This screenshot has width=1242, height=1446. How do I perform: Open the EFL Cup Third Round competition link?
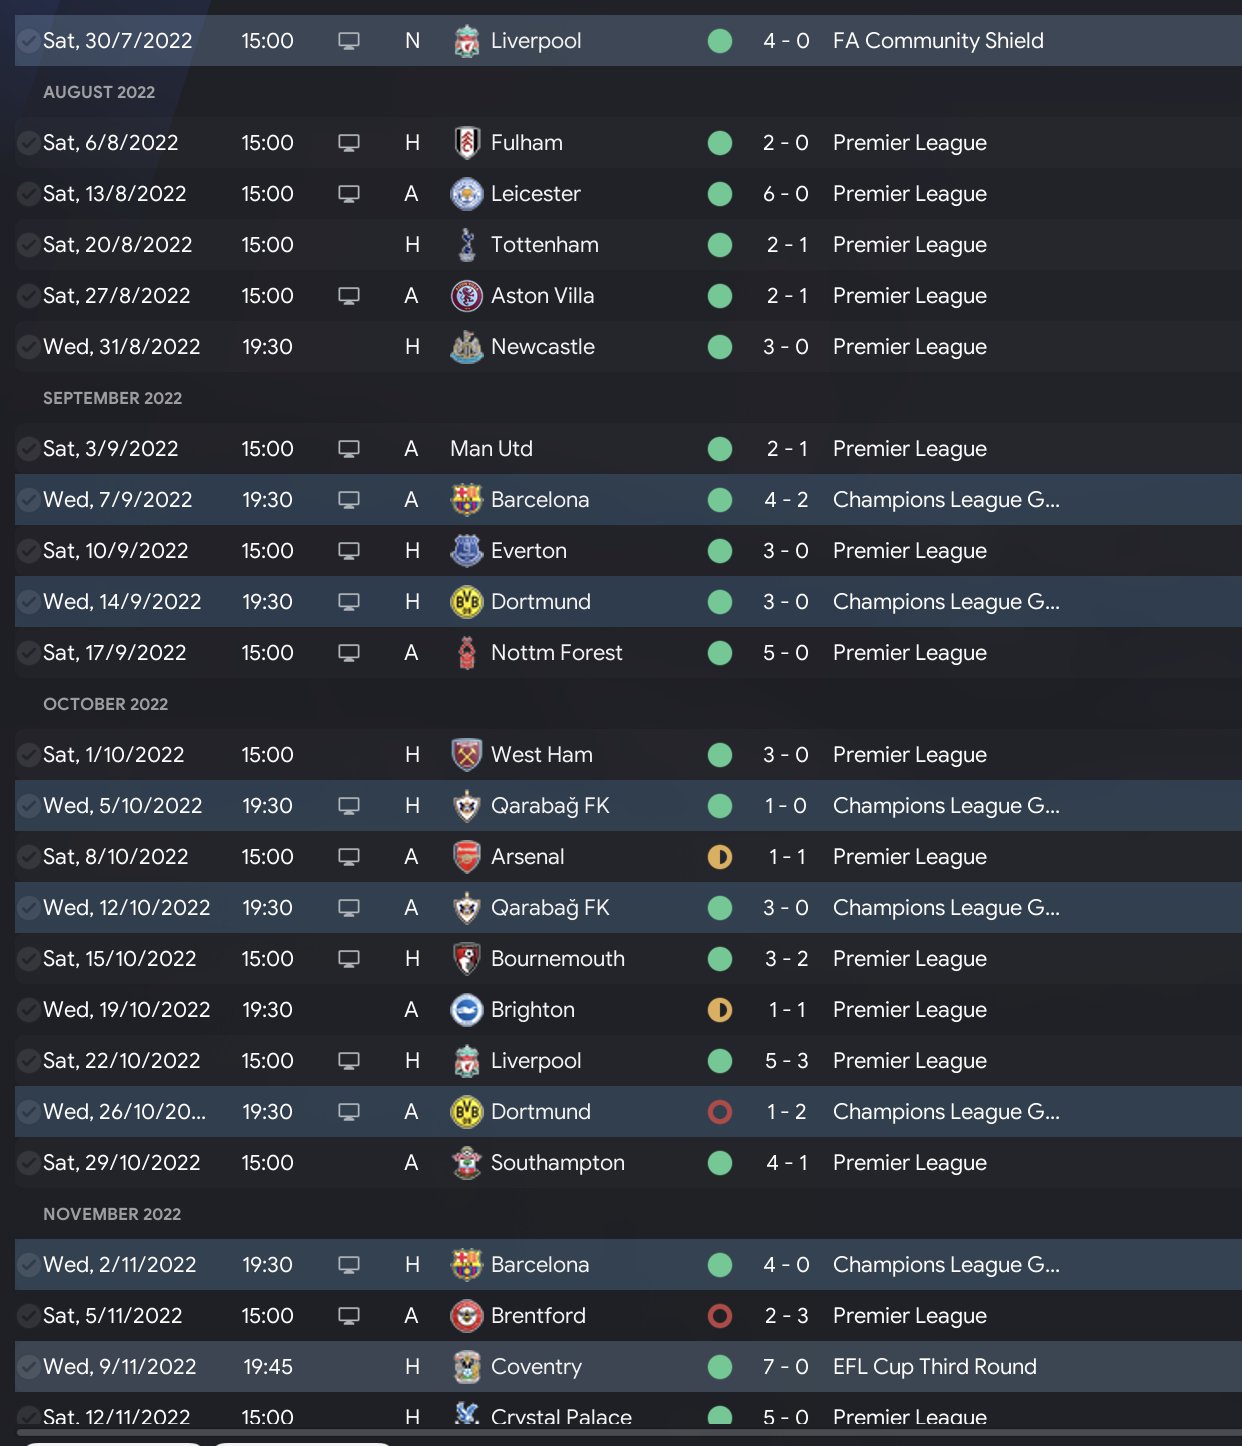point(934,1367)
